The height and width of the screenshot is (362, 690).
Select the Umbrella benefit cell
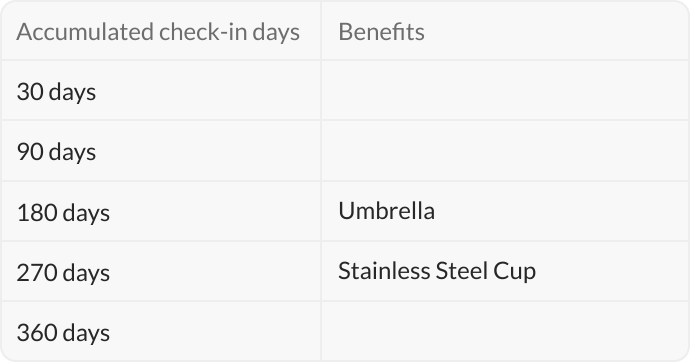(x=505, y=211)
